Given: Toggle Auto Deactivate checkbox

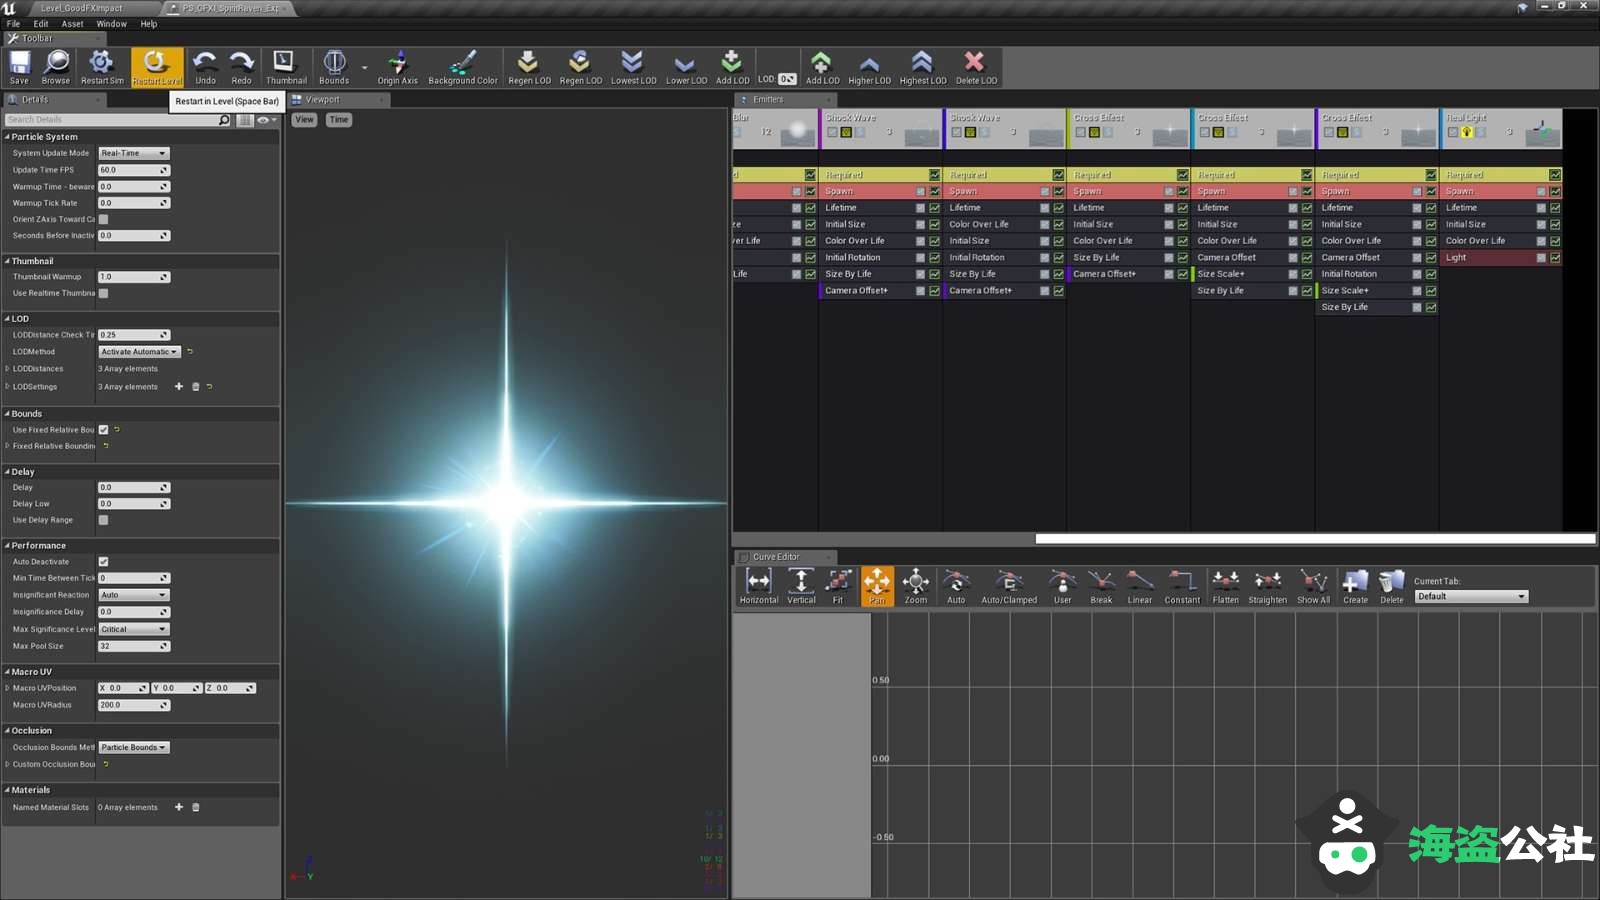Looking at the screenshot, I should (x=103, y=562).
